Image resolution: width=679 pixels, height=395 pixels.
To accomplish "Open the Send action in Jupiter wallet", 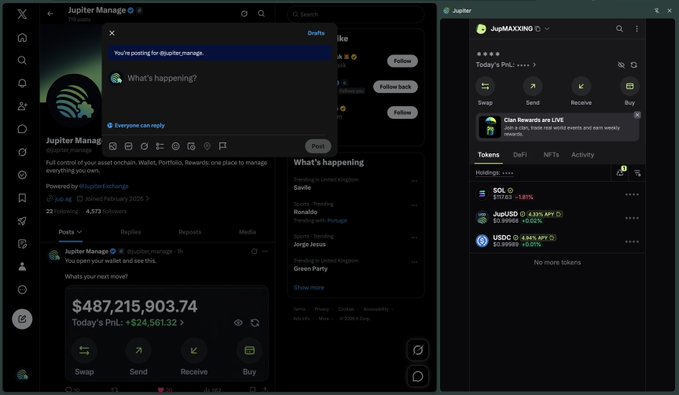I will [533, 87].
